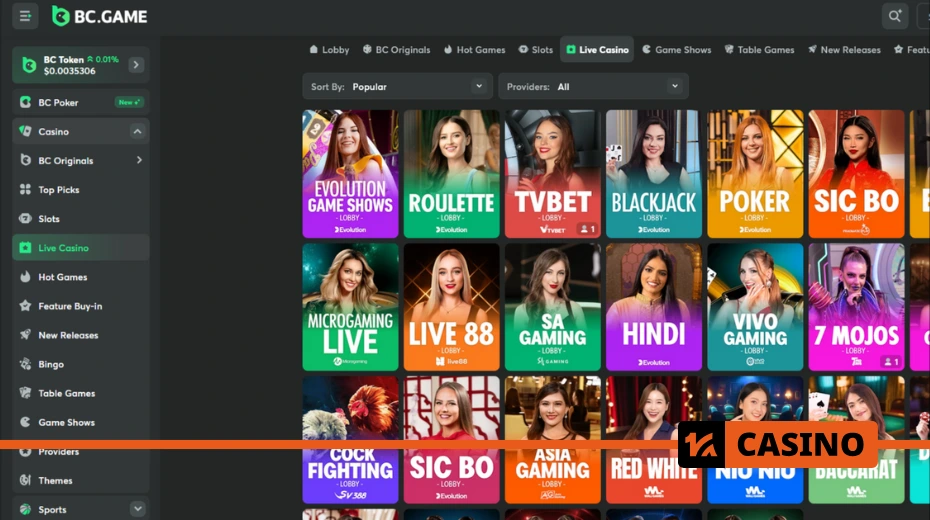
Task: Select the Live Casino tab
Action: tap(597, 50)
